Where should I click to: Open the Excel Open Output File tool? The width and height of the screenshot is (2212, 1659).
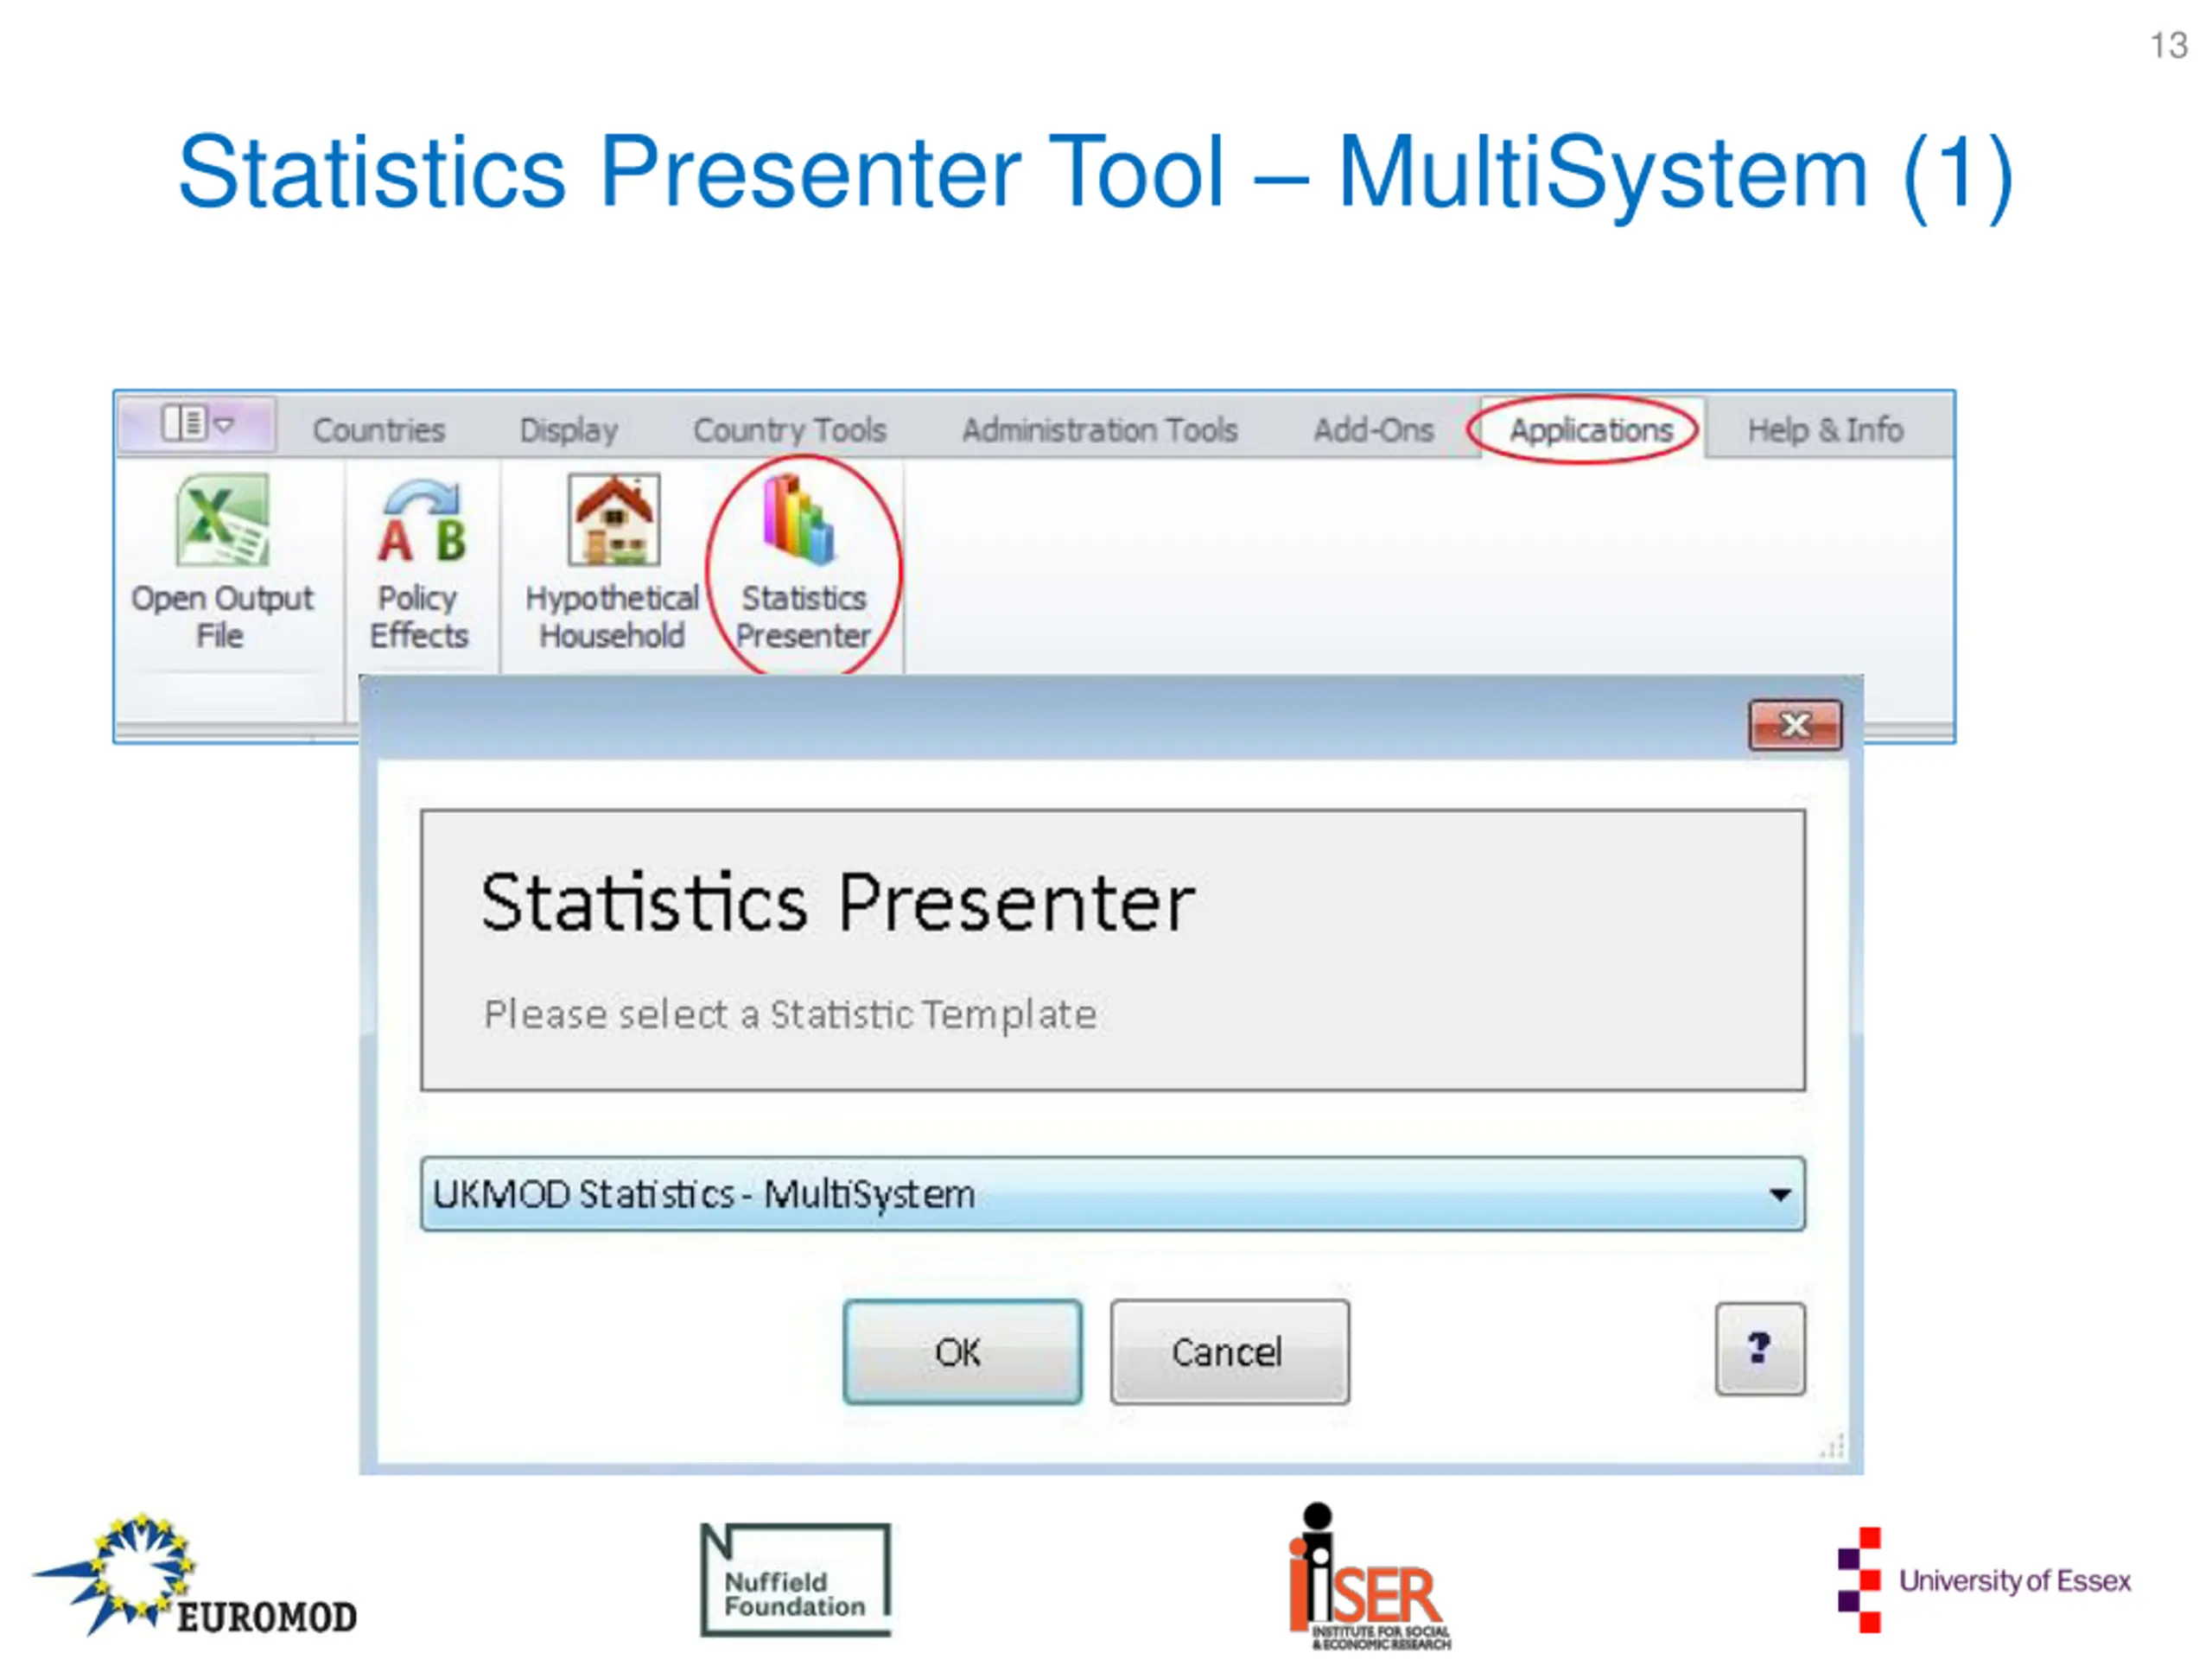pyautogui.click(x=222, y=562)
